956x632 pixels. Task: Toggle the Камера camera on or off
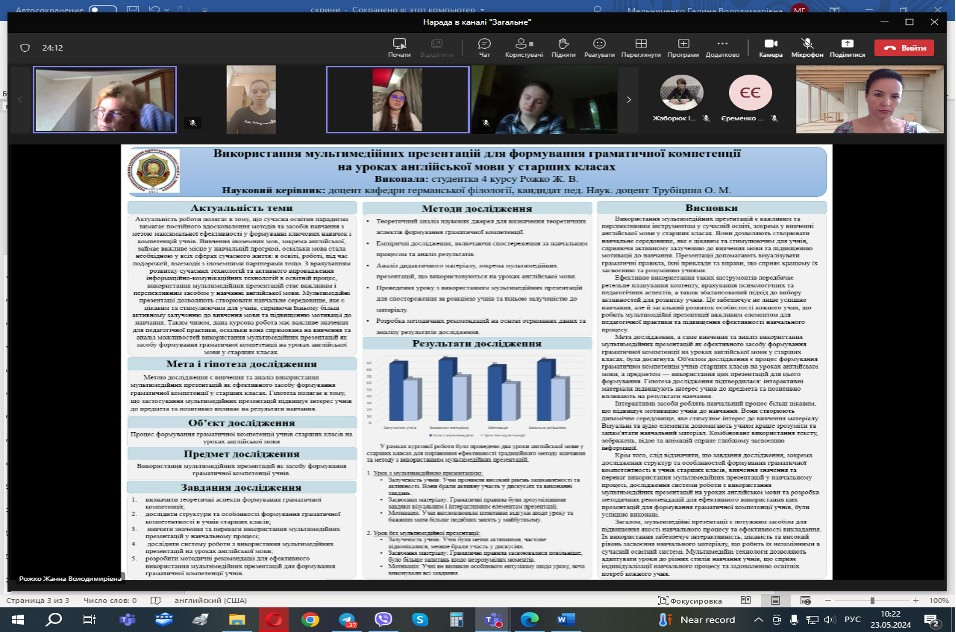pyautogui.click(x=770, y=47)
